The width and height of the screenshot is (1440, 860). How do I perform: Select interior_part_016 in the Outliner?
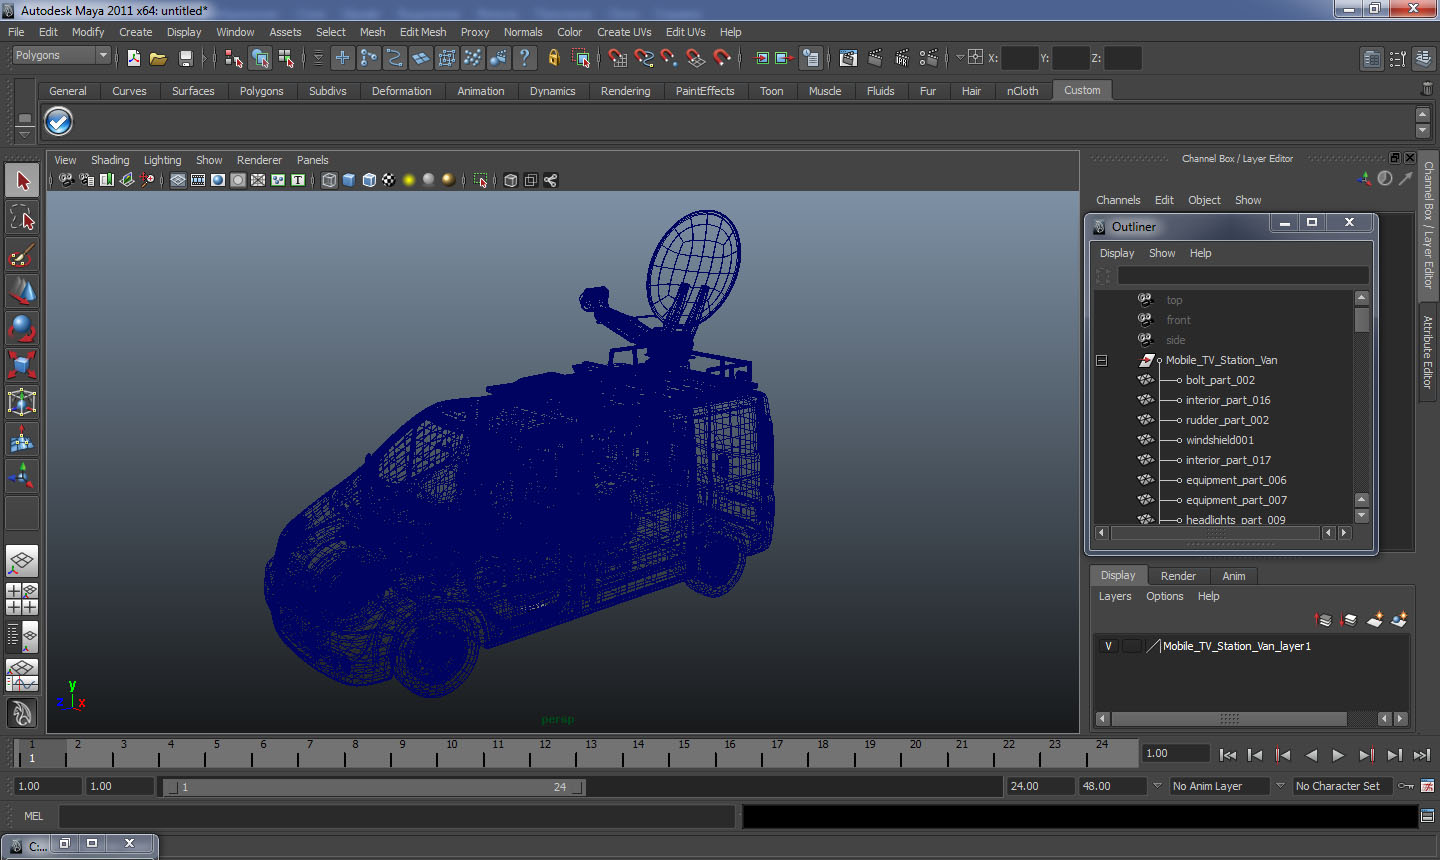pyautogui.click(x=1227, y=400)
